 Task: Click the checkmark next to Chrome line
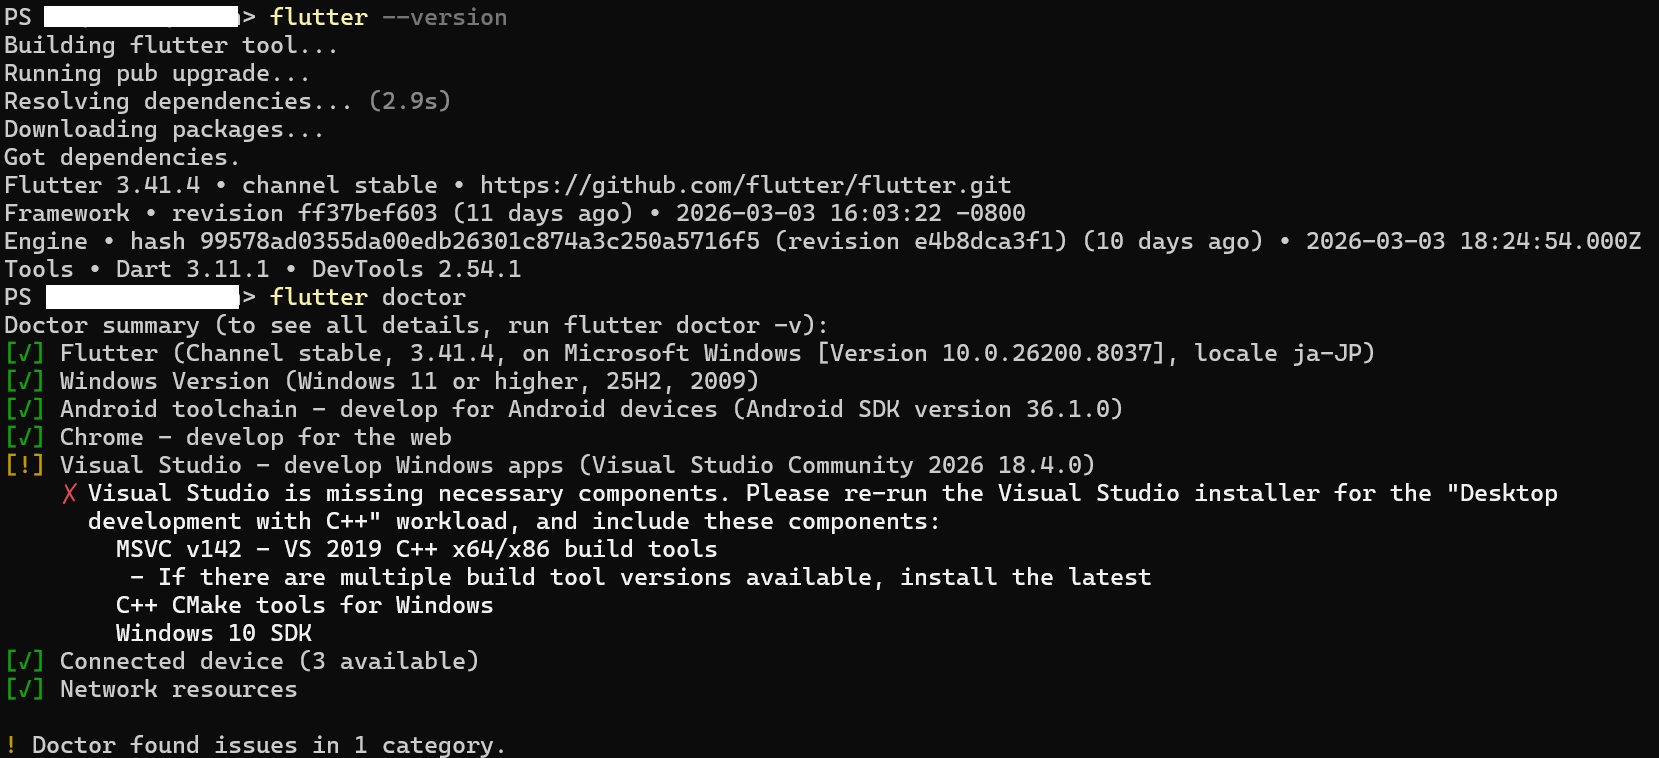click(x=24, y=437)
